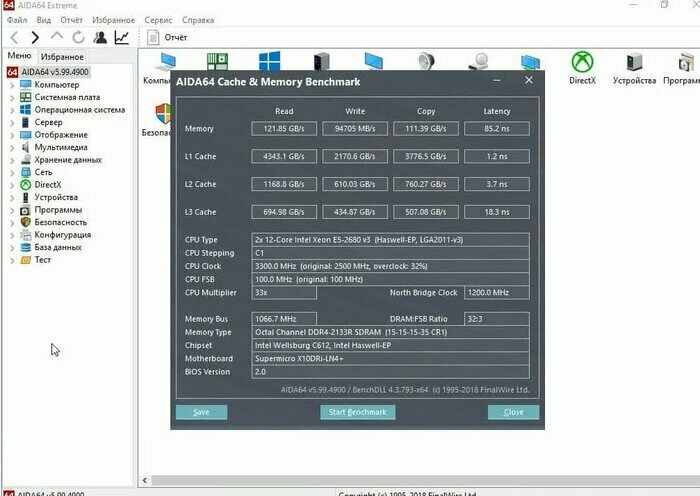The width and height of the screenshot is (700, 496).
Task: Select Операционная система in the tree
Action: [79, 109]
